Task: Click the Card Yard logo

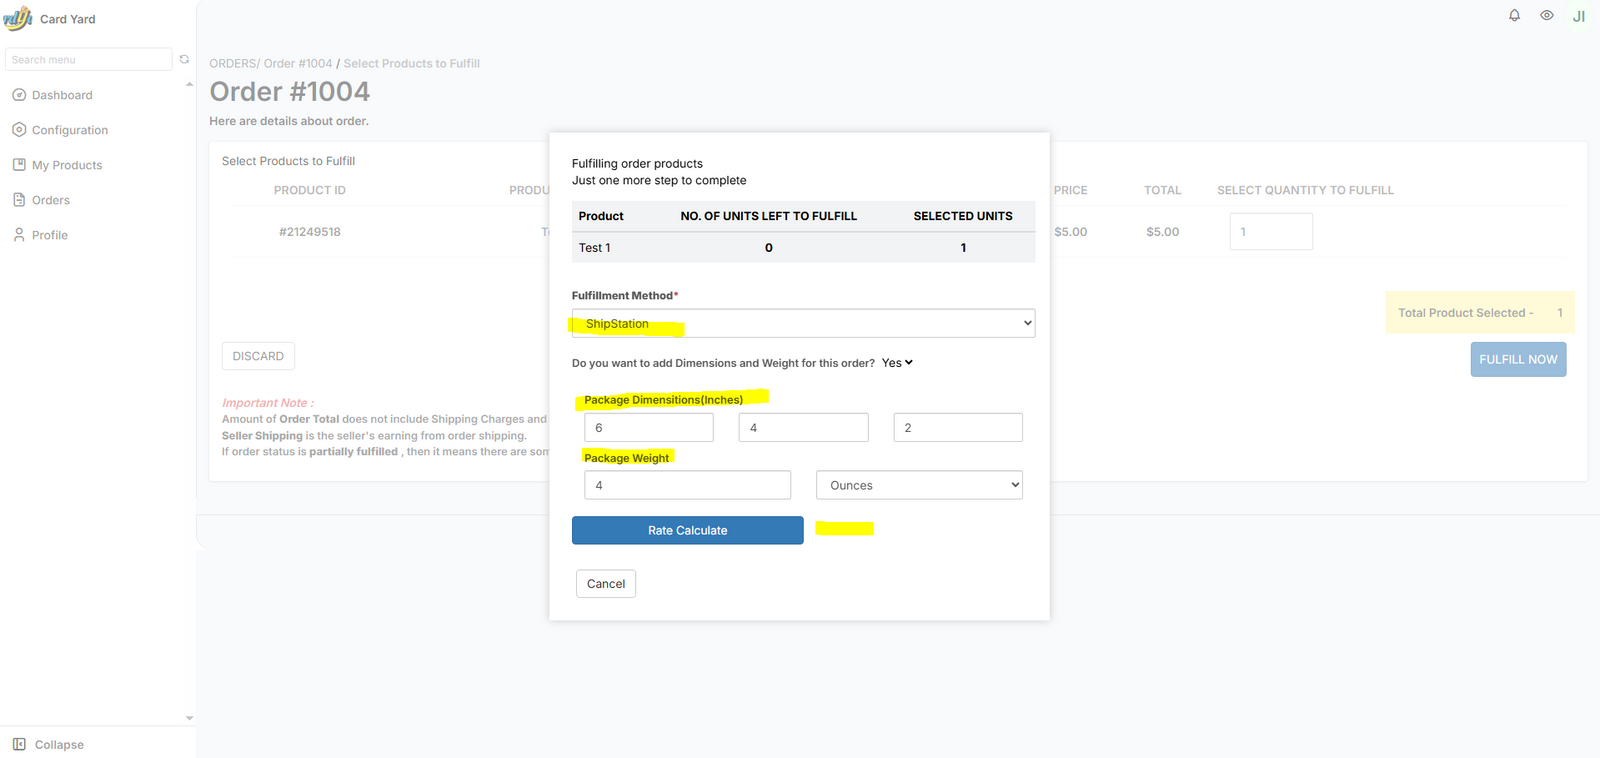Action: (18, 19)
